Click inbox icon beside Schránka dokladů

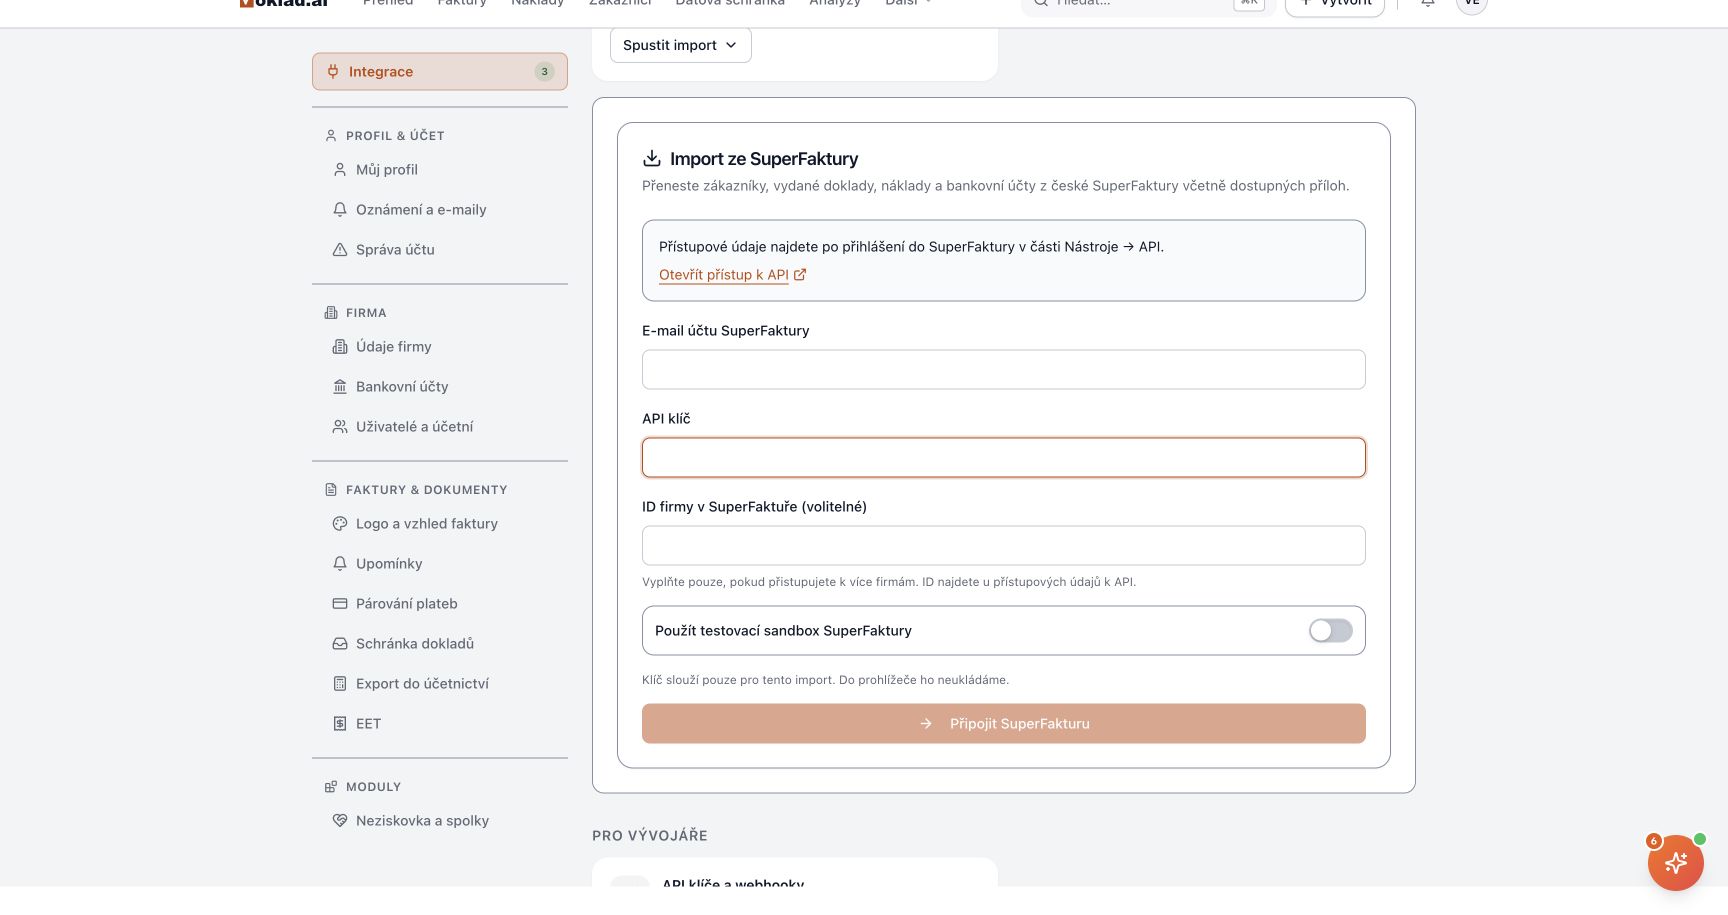coord(340,644)
